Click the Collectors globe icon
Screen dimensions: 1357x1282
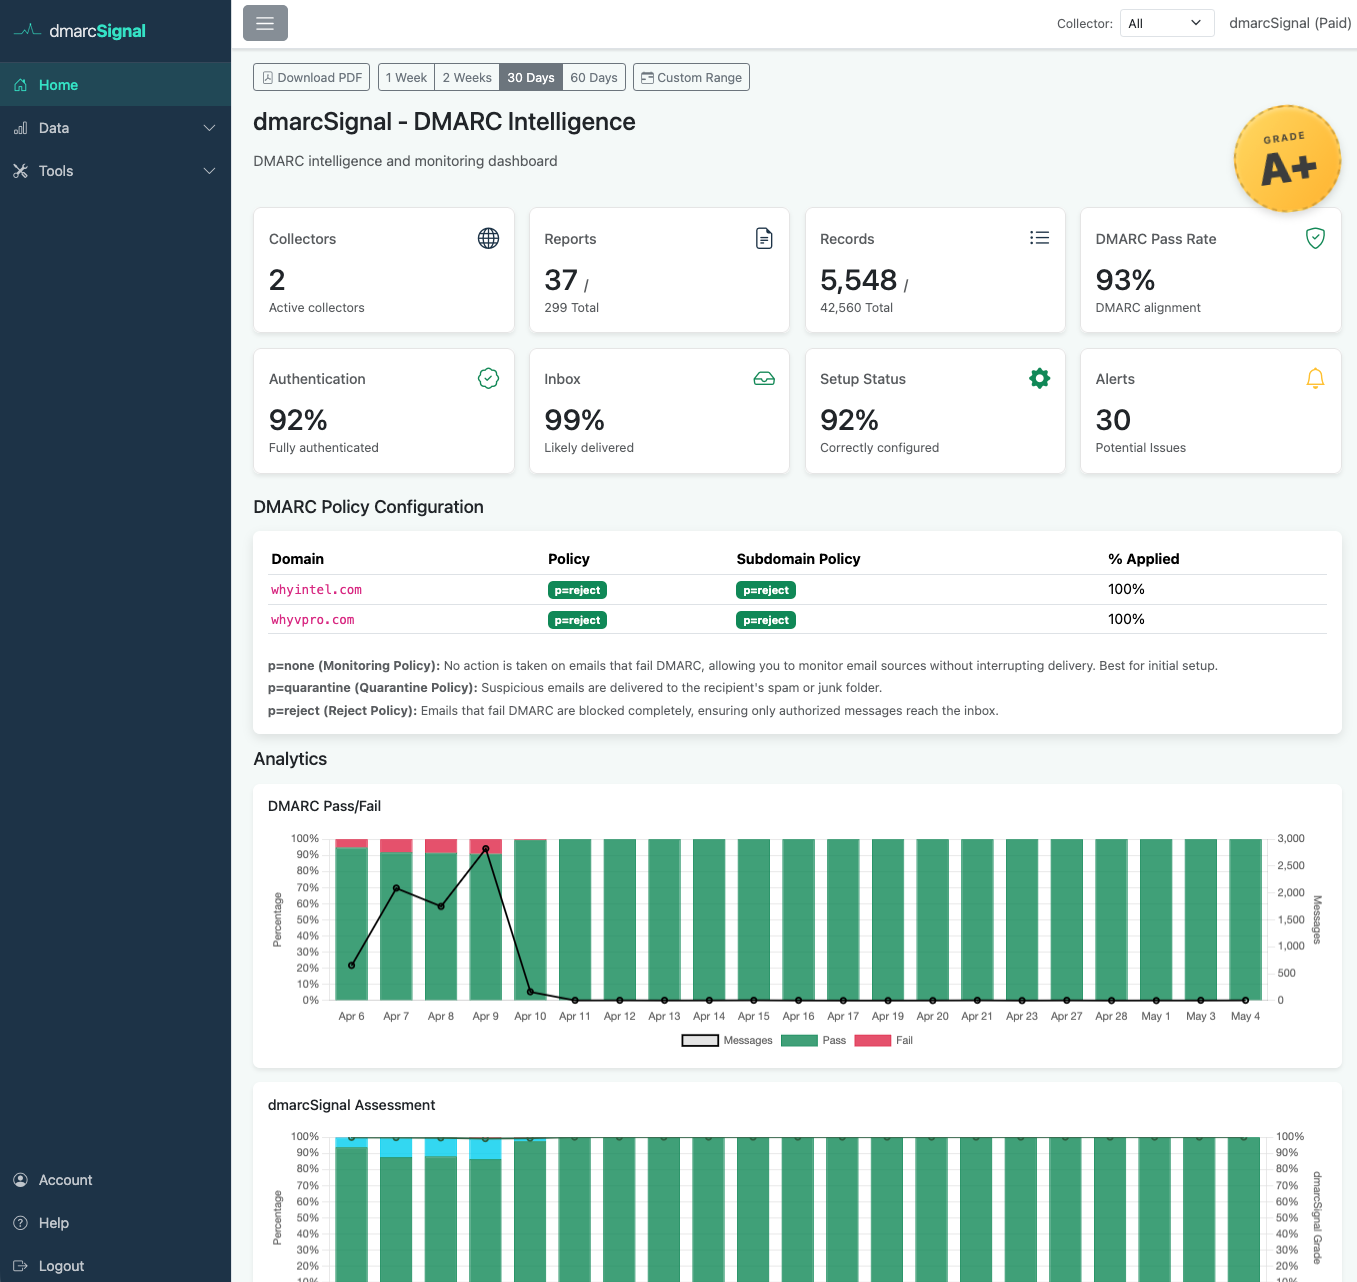pos(488,238)
